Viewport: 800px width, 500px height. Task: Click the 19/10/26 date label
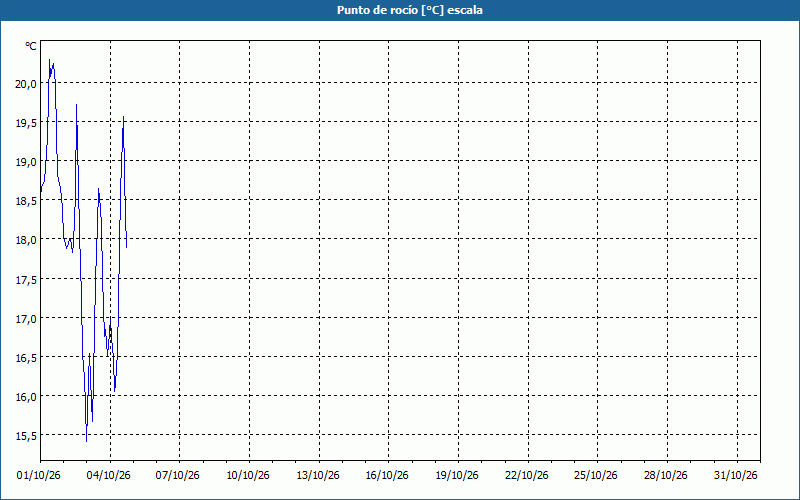coord(457,476)
